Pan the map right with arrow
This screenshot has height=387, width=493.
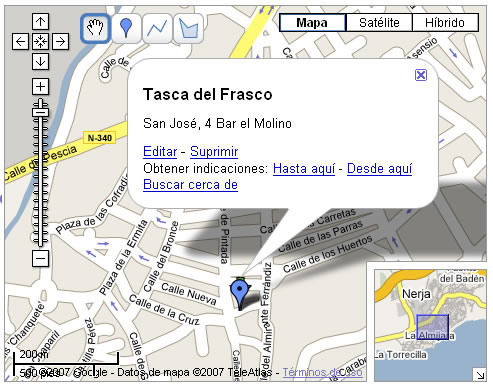point(60,42)
